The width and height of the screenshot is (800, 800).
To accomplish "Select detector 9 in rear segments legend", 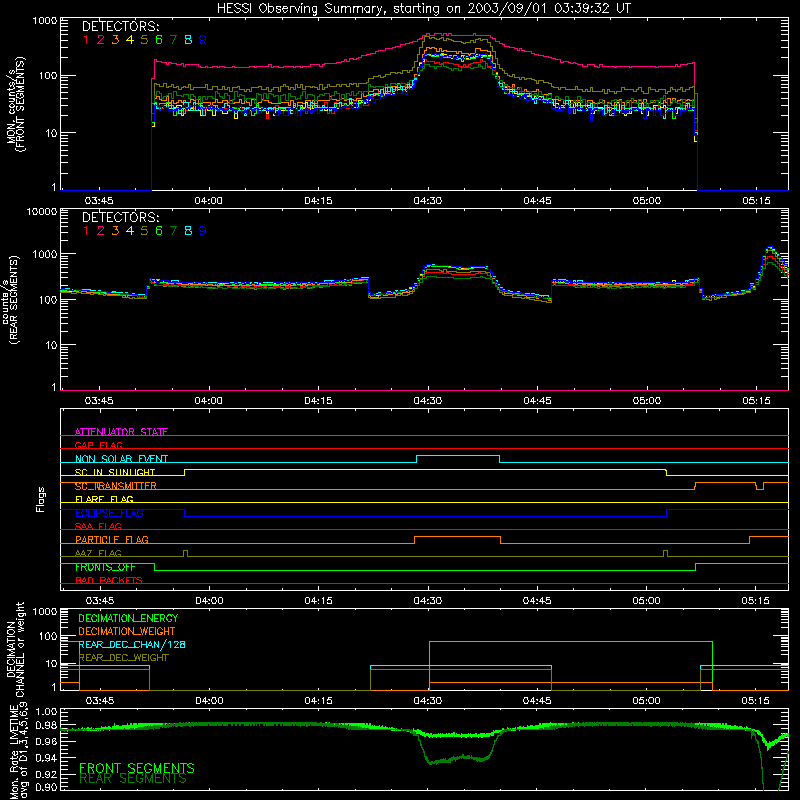I will 203,231.
